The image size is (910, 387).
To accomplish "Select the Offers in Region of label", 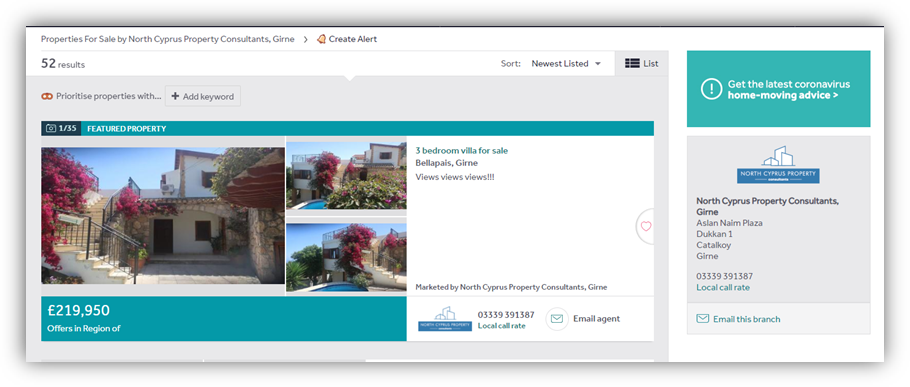I will point(84,329).
